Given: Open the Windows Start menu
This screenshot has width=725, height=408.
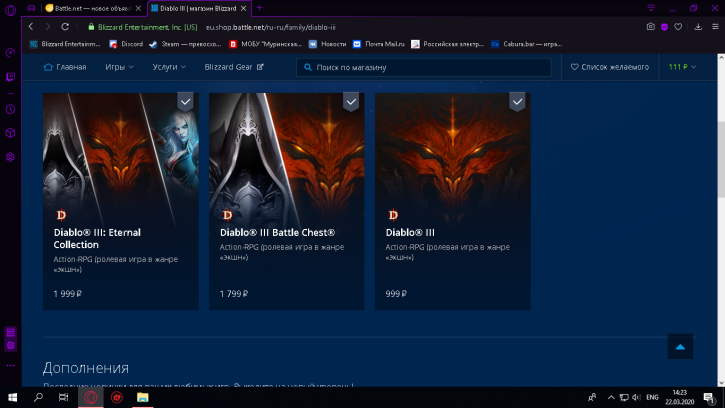Looking at the screenshot, I should [12, 397].
